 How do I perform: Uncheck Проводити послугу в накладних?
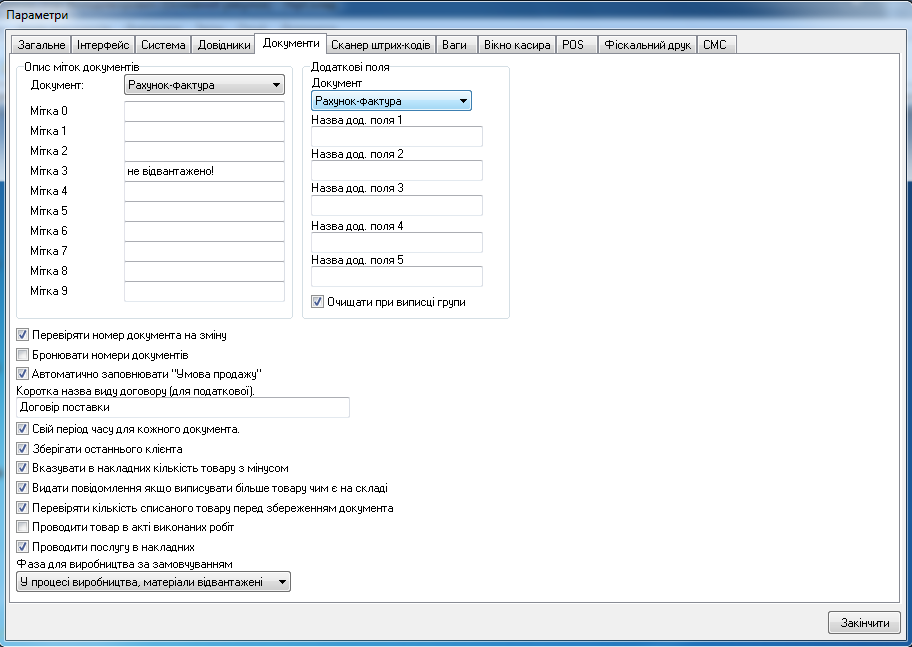click(x=23, y=547)
